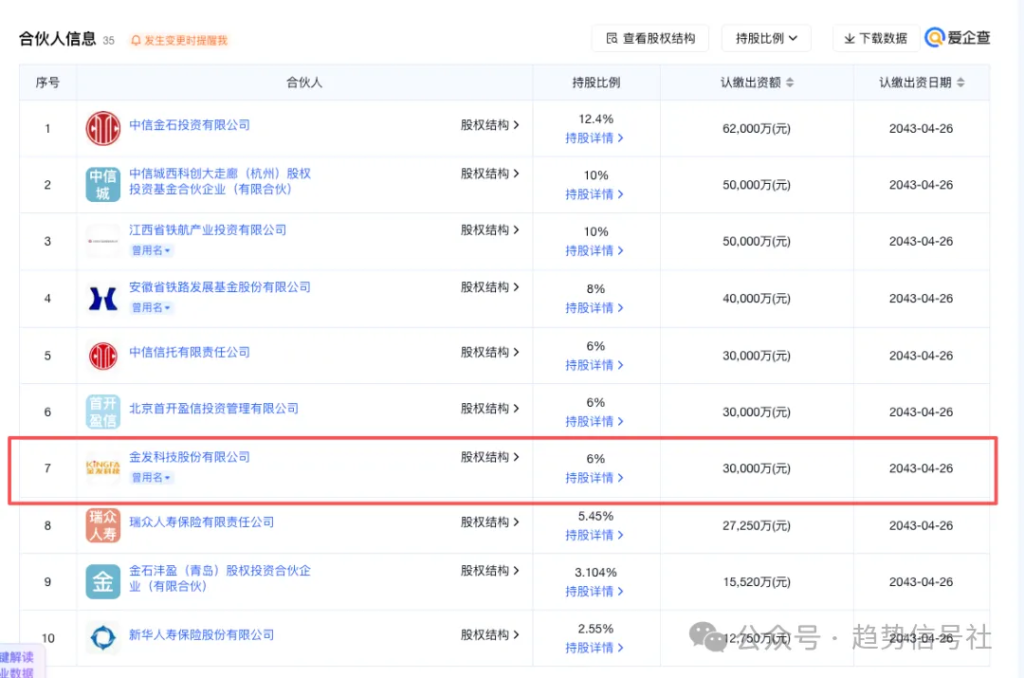Click the CITIC logo for 中信金石投资有限公司

(103, 128)
